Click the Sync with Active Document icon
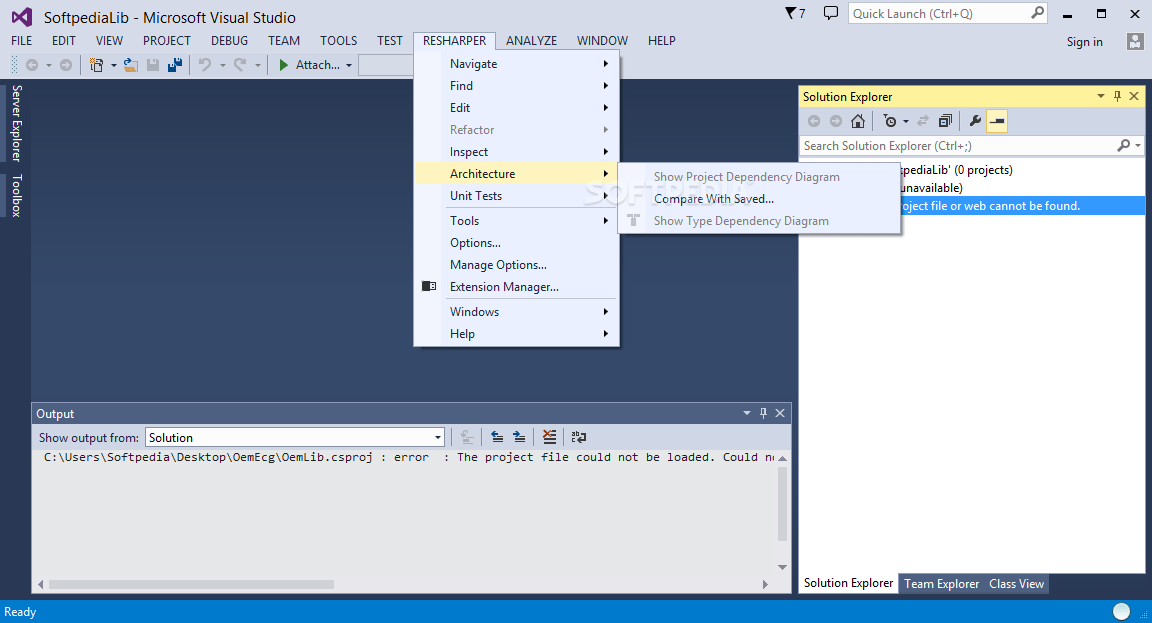This screenshot has width=1152, height=623. click(x=924, y=121)
